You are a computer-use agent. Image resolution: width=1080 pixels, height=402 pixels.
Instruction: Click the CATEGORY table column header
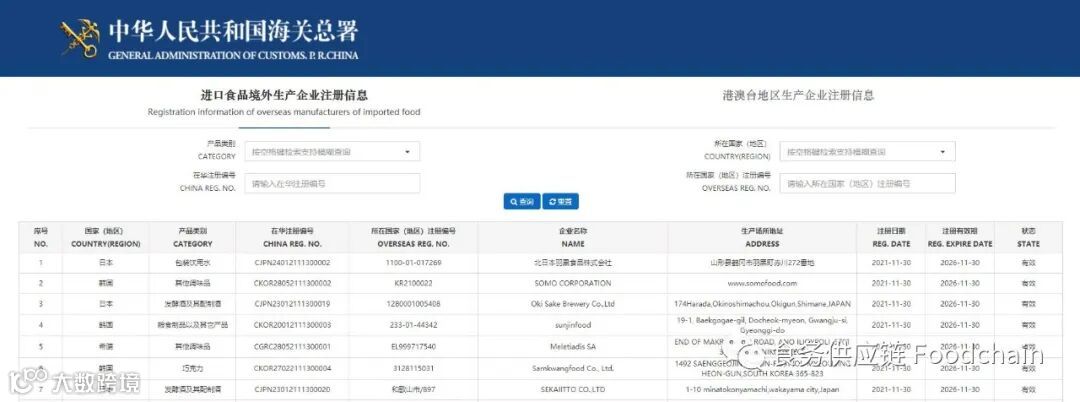point(192,237)
